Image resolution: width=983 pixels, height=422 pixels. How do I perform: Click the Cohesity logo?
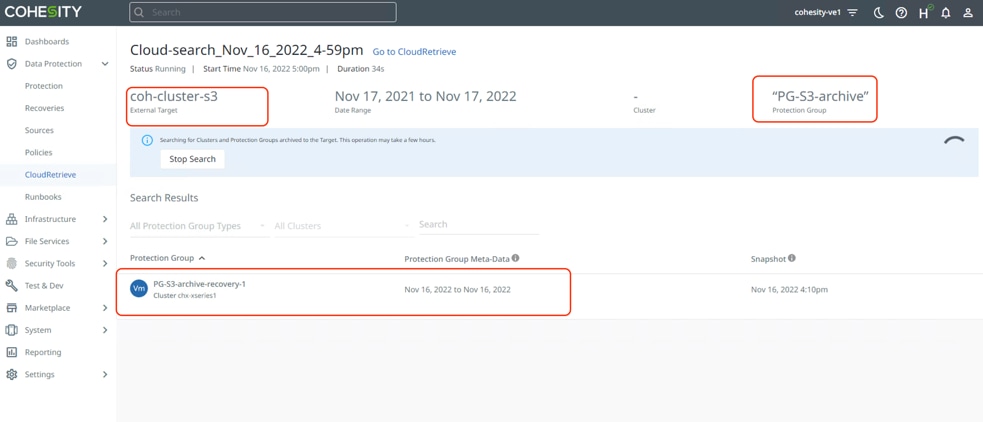[x=42, y=12]
